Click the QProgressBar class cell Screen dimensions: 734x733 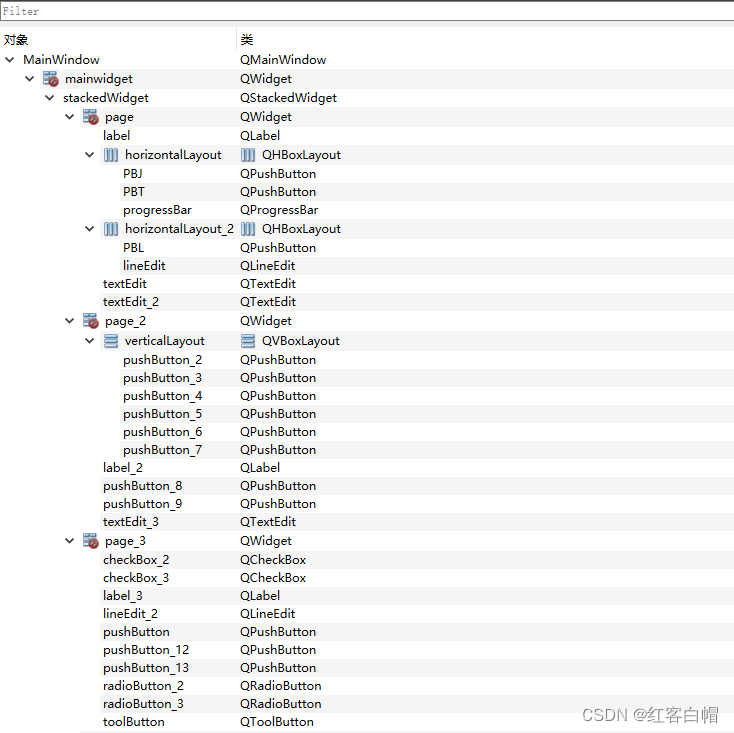coord(279,210)
